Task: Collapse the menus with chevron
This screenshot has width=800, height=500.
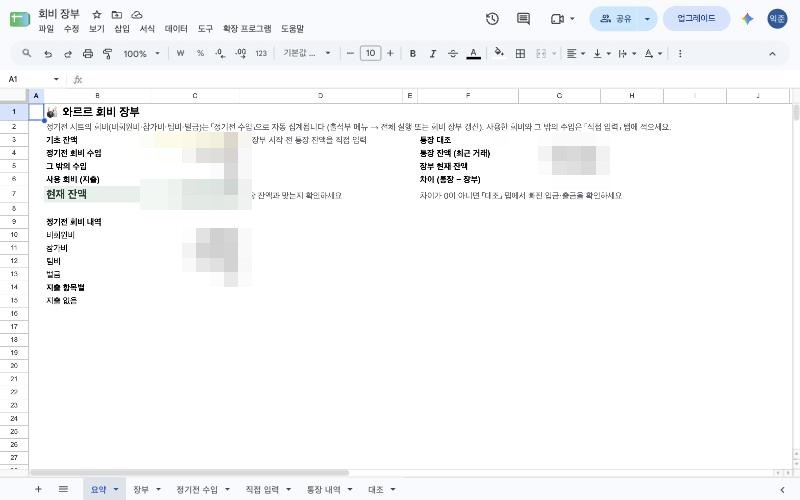Action: (772, 53)
